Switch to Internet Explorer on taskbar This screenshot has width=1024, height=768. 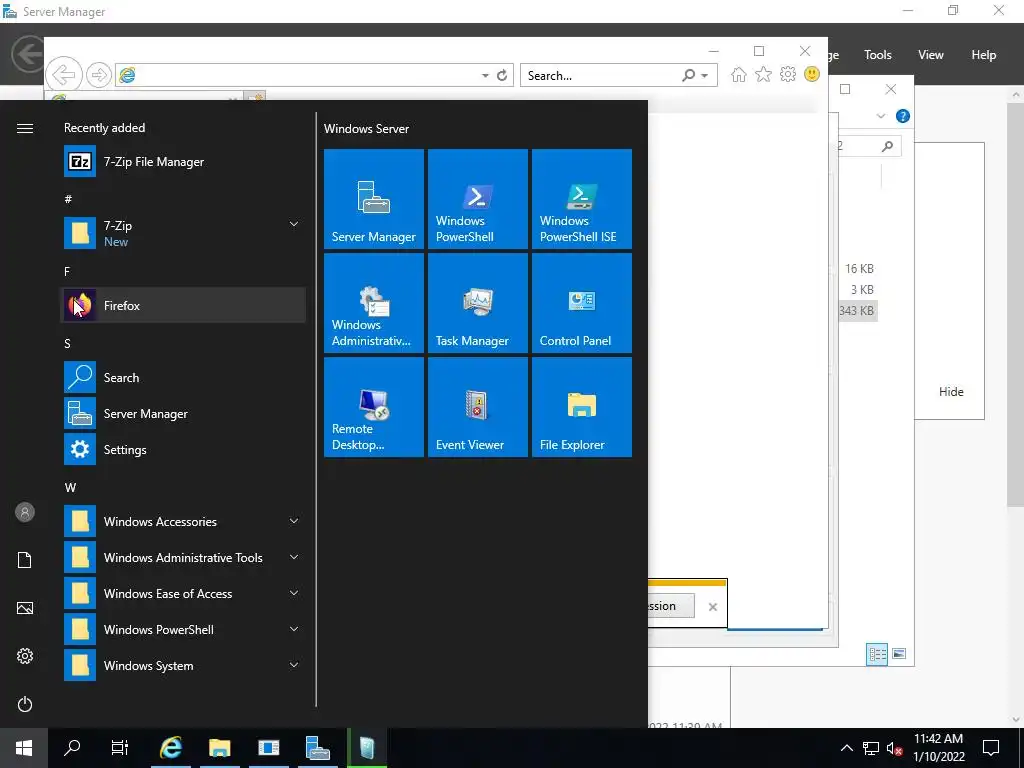pos(171,748)
